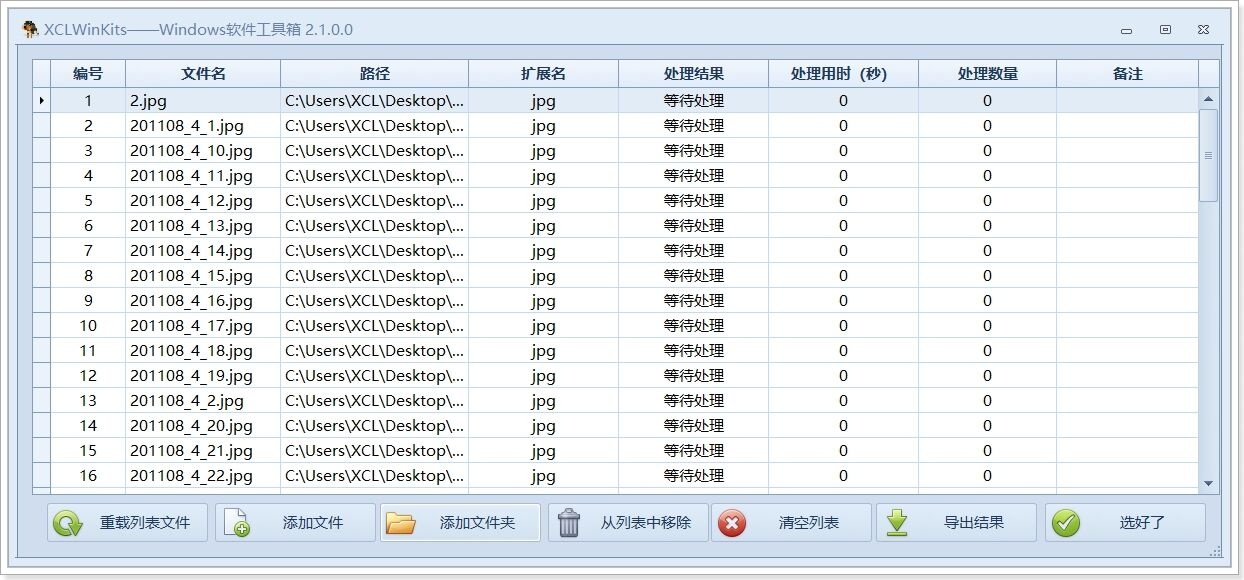Click the 添加文件夹 label text
The height and width of the screenshot is (580, 1244).
[x=478, y=523]
